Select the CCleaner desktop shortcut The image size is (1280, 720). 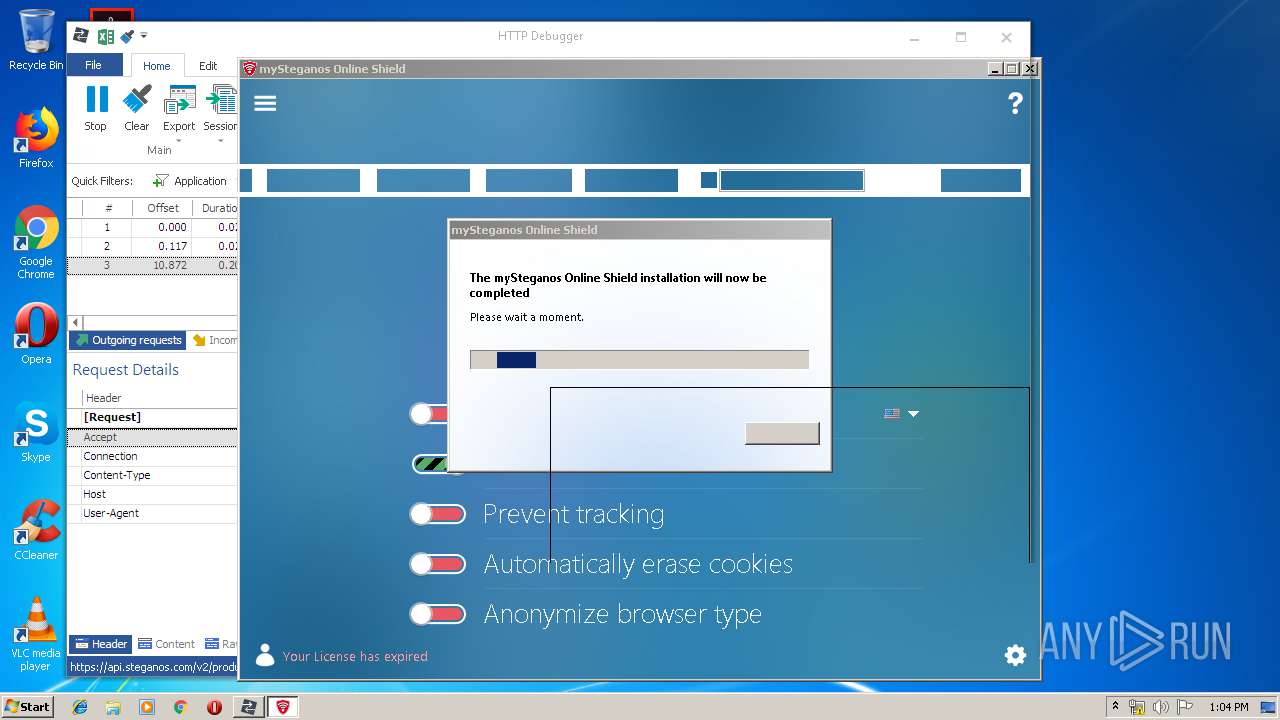[x=36, y=529]
